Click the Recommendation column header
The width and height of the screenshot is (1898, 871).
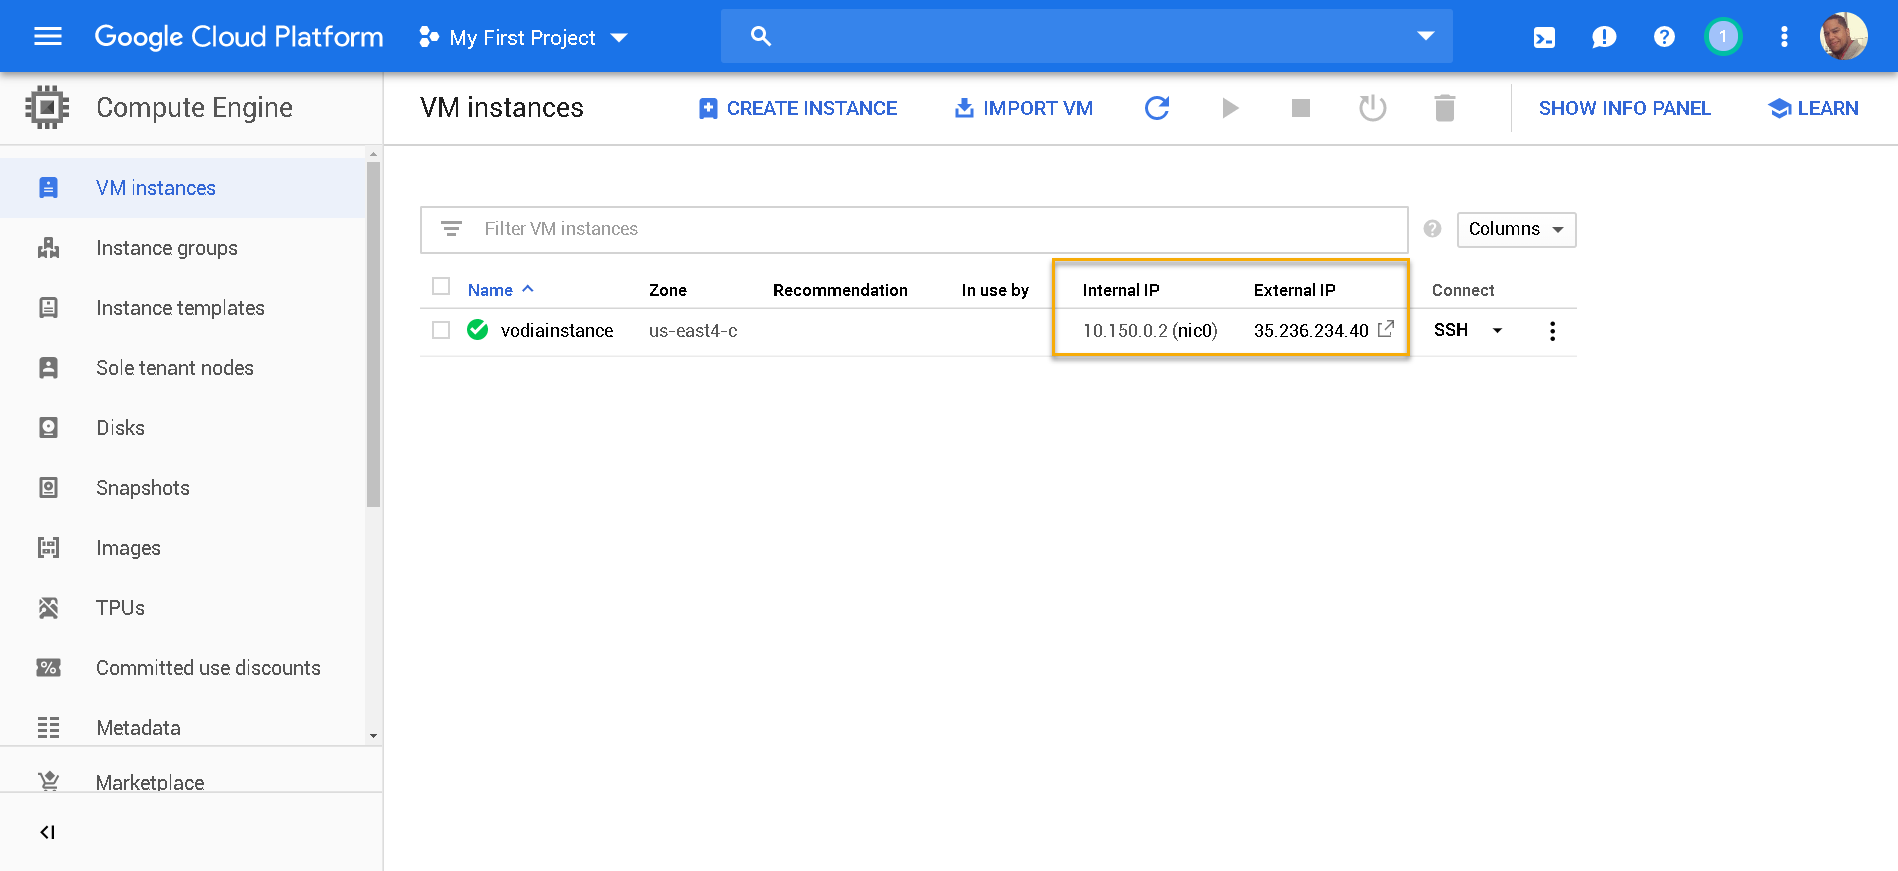coord(840,290)
